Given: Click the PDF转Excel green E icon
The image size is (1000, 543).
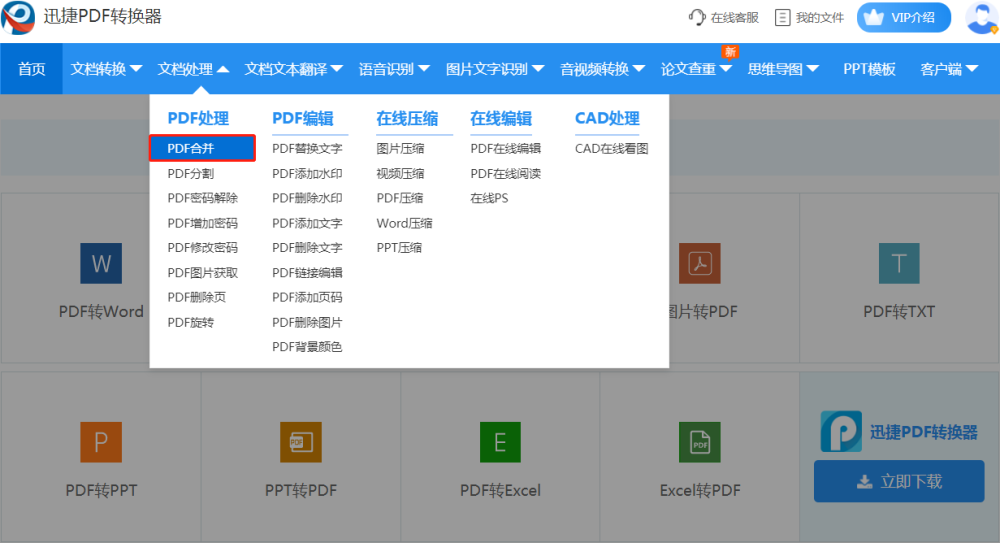Looking at the screenshot, I should pos(500,442).
